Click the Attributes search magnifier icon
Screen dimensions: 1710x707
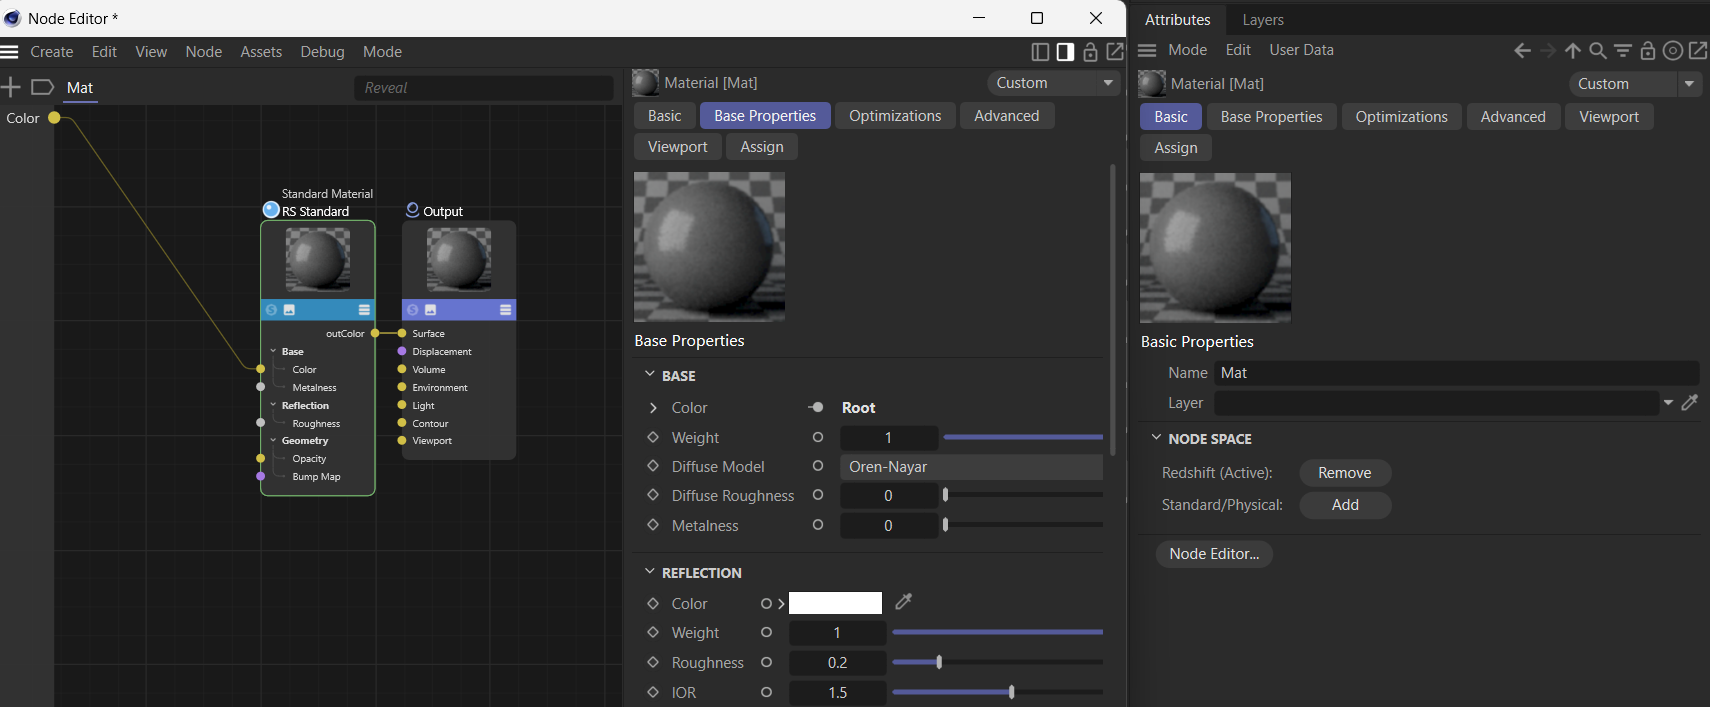point(1598,51)
